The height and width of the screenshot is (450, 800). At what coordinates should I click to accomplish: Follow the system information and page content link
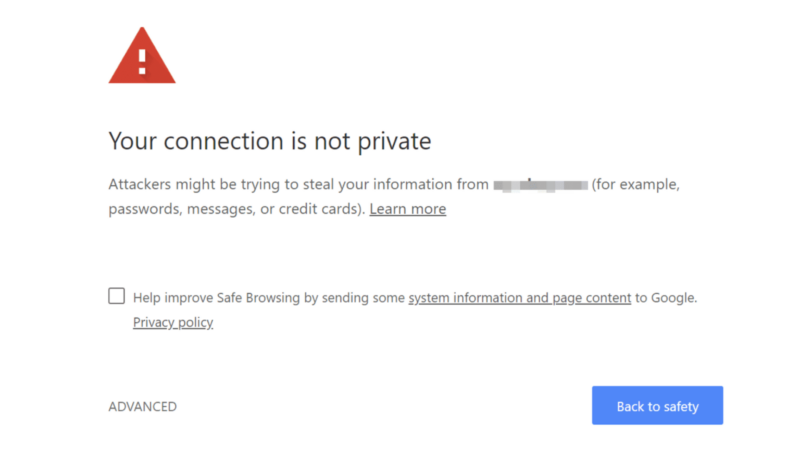(519, 297)
